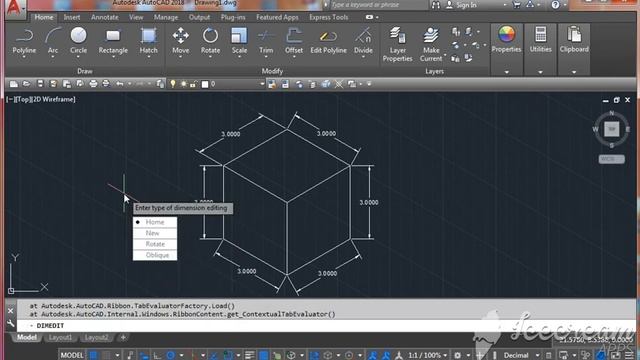Open Autodesk App Store cart icon
The width and height of the screenshot is (640, 360).
click(516, 5)
